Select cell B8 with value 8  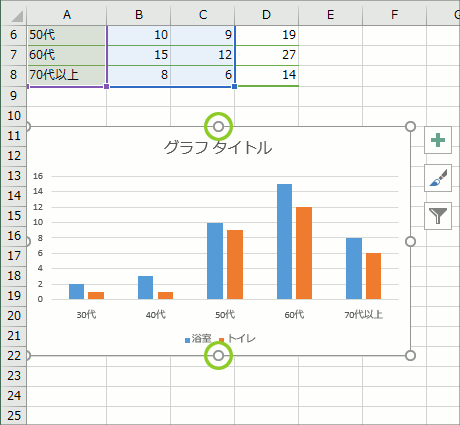(139, 75)
